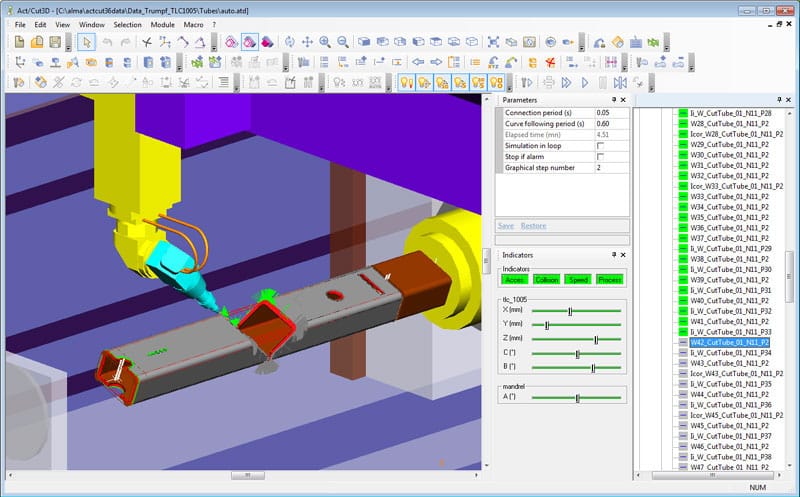Click the Zoom out magnifier icon

click(x=343, y=42)
